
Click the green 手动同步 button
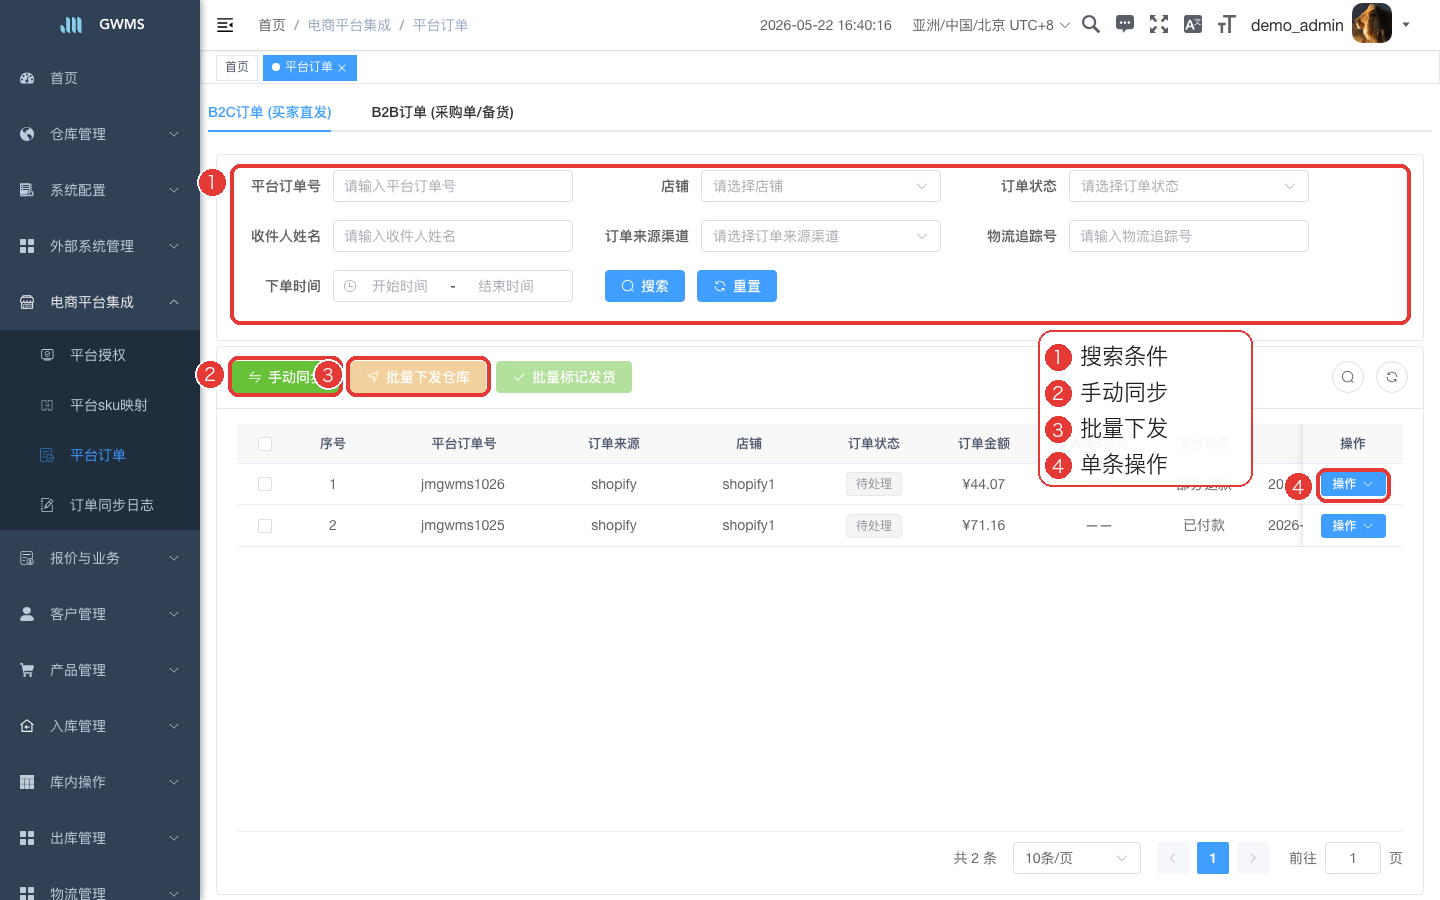pyautogui.click(x=286, y=377)
